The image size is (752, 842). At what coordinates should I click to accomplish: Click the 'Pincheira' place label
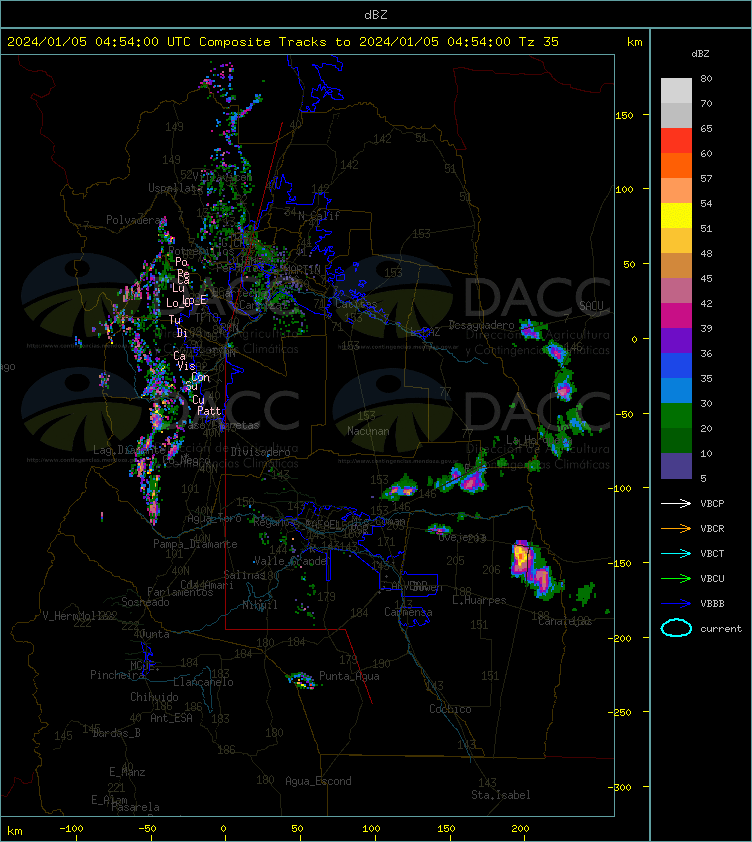coord(117,675)
